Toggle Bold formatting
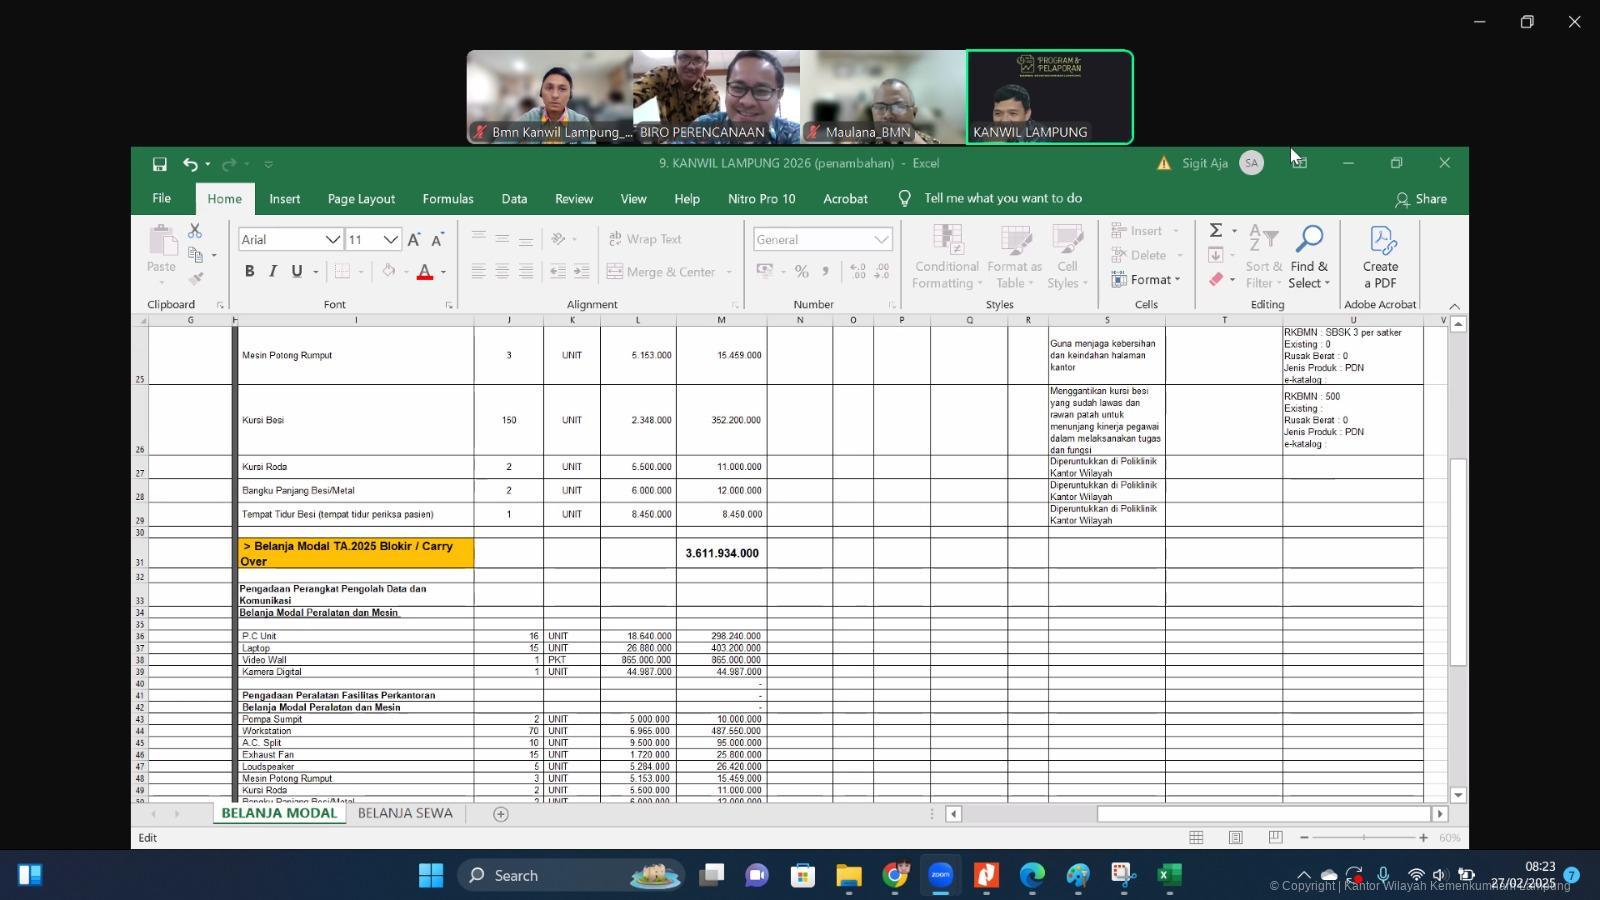The image size is (1600, 900). [x=249, y=271]
